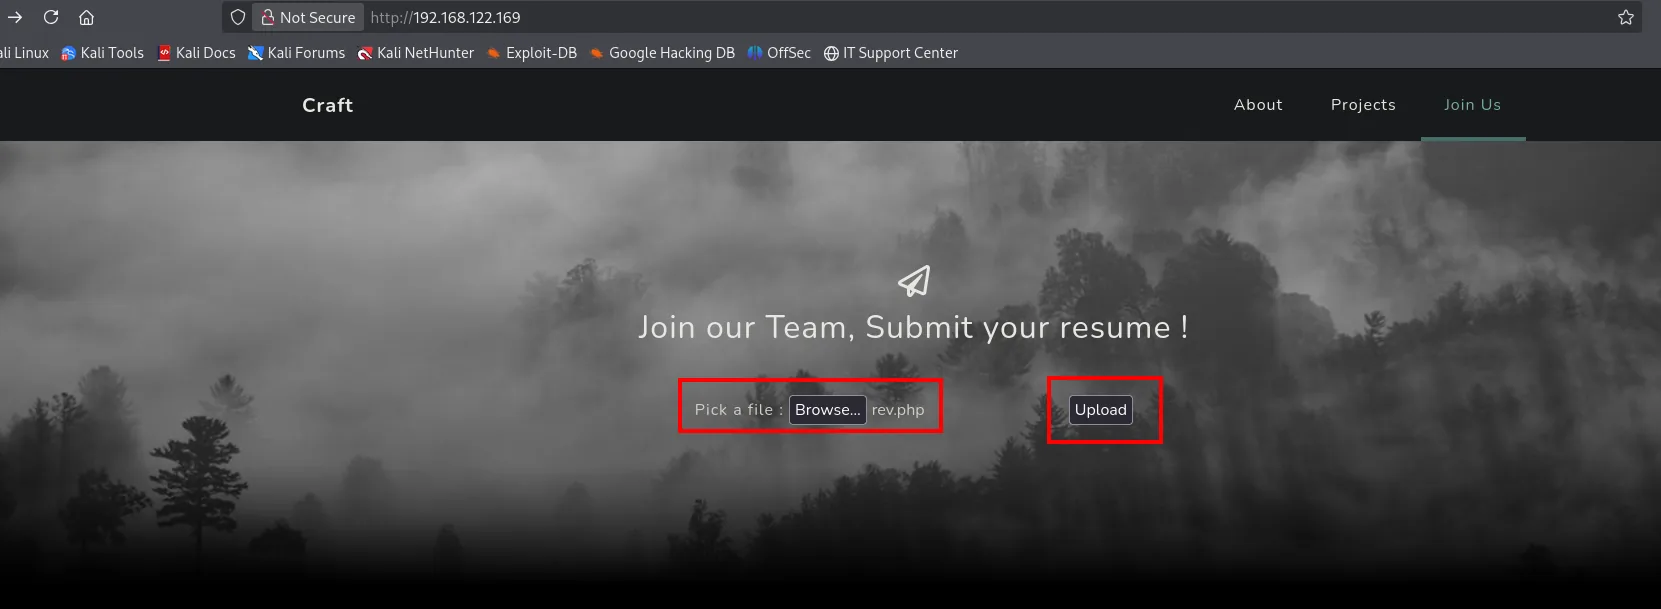The width and height of the screenshot is (1661, 609).
Task: Open the IT Support Center bookmark
Action: point(891,53)
